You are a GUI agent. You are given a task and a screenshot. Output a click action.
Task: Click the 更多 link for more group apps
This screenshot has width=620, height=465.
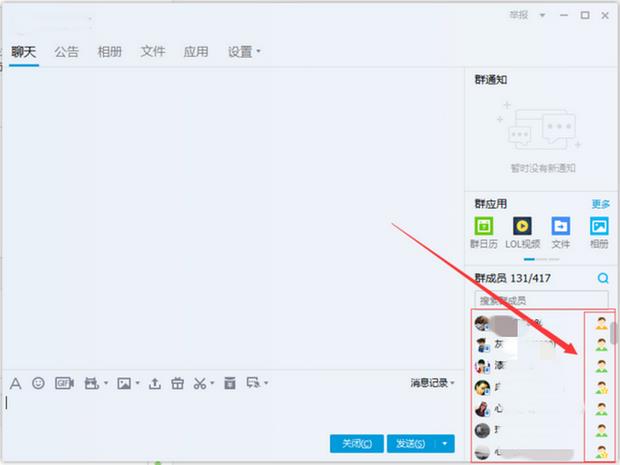pos(600,203)
